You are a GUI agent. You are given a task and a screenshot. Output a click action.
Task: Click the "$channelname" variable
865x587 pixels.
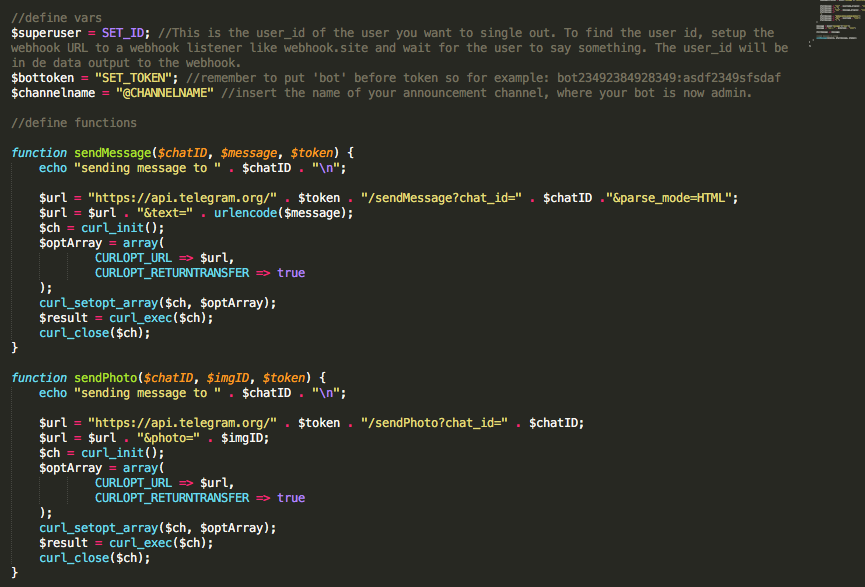point(53,93)
